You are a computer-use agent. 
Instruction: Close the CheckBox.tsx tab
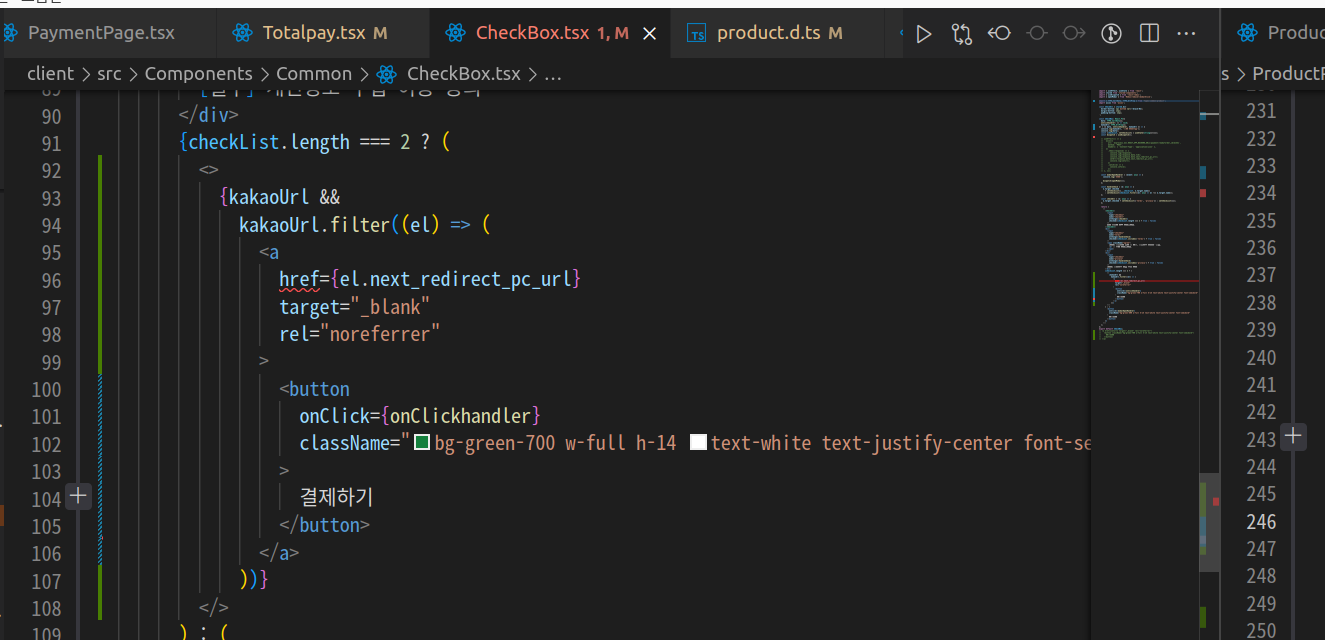click(649, 33)
